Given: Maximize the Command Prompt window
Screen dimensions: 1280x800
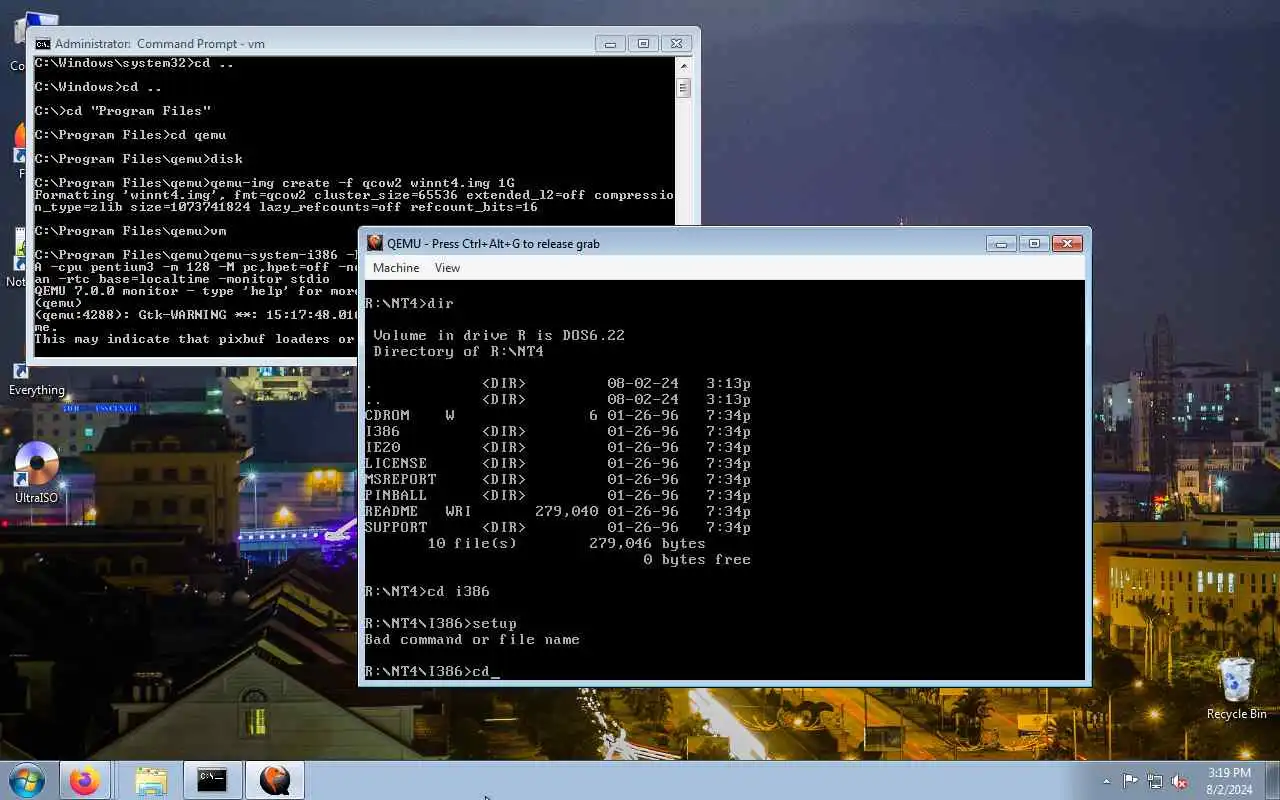Looking at the screenshot, I should click(643, 43).
